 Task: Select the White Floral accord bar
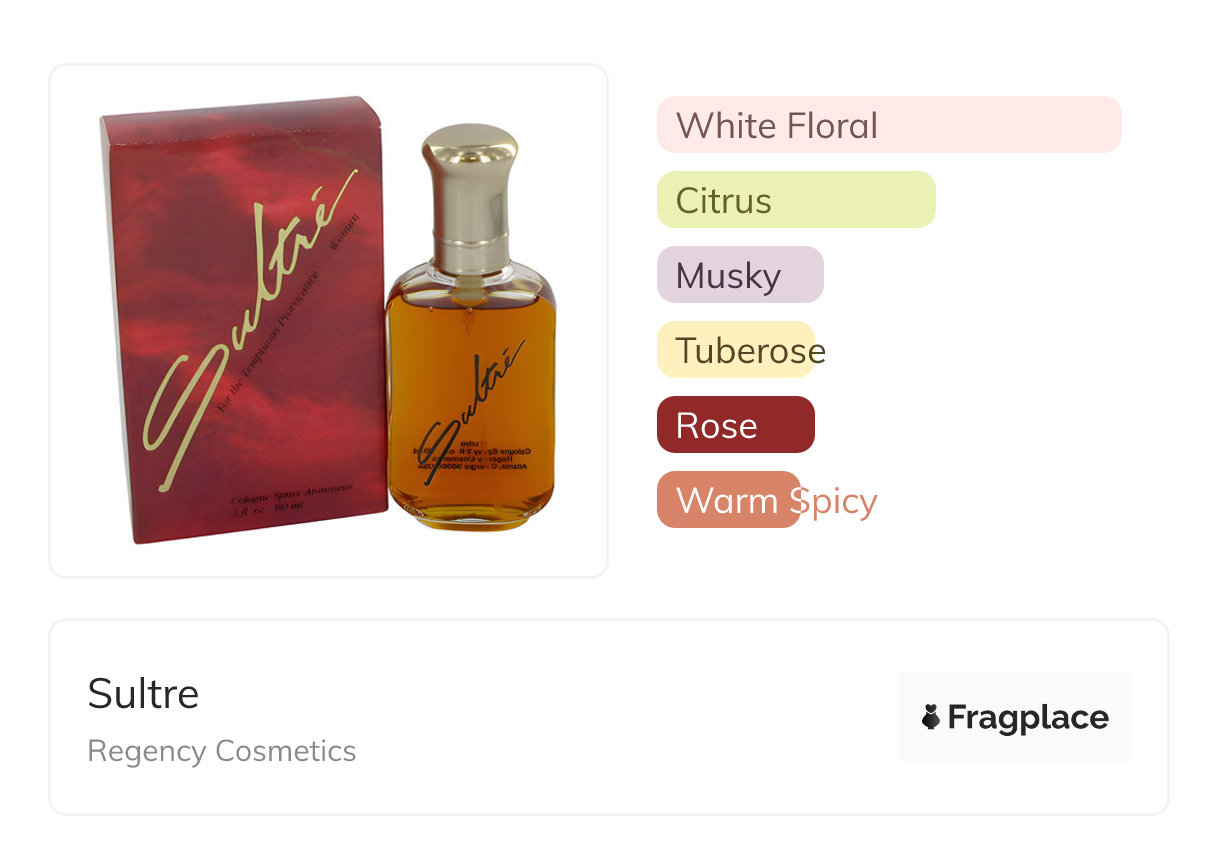[889, 125]
